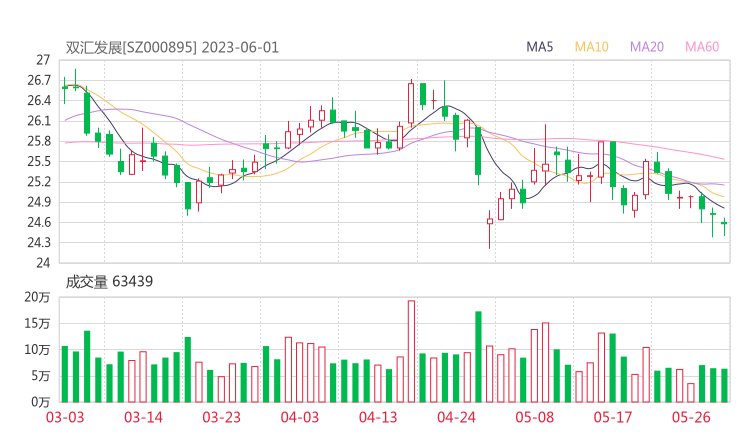Select the 03-03 date axis label

click(65, 417)
